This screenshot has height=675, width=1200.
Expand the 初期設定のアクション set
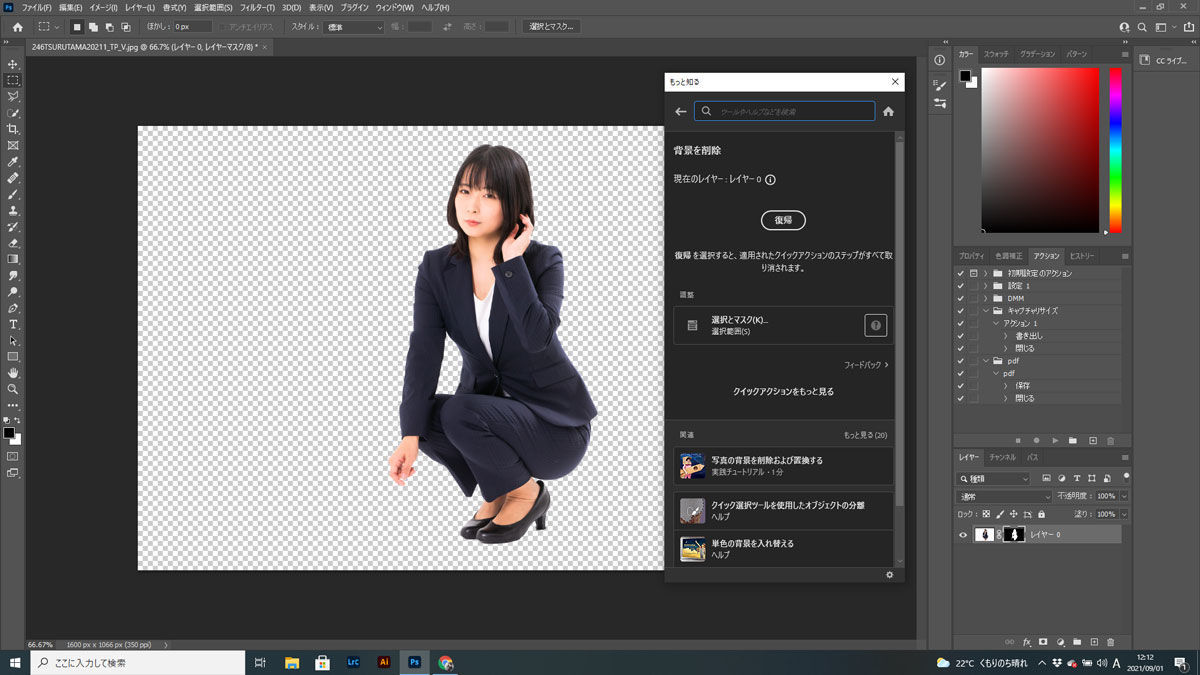click(x=985, y=273)
